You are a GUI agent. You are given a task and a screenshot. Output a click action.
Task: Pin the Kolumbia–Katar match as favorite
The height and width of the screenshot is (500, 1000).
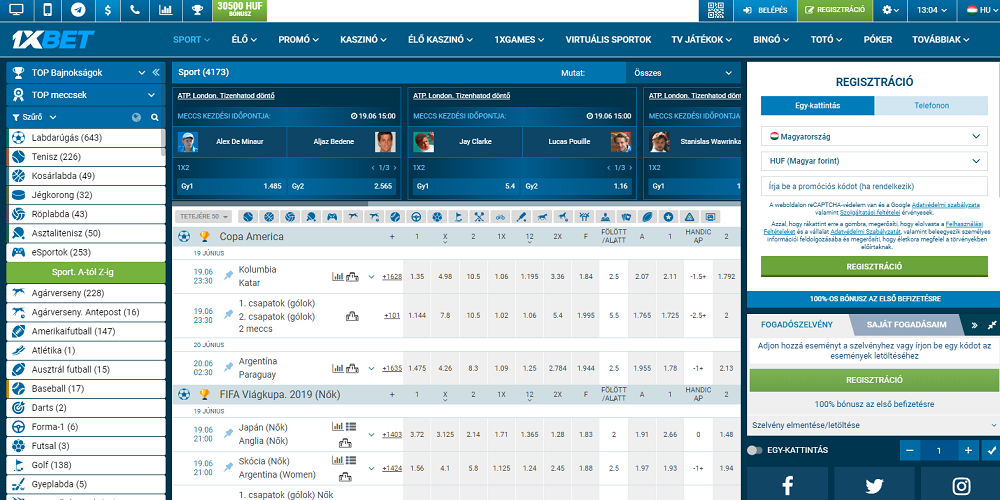[x=229, y=276]
